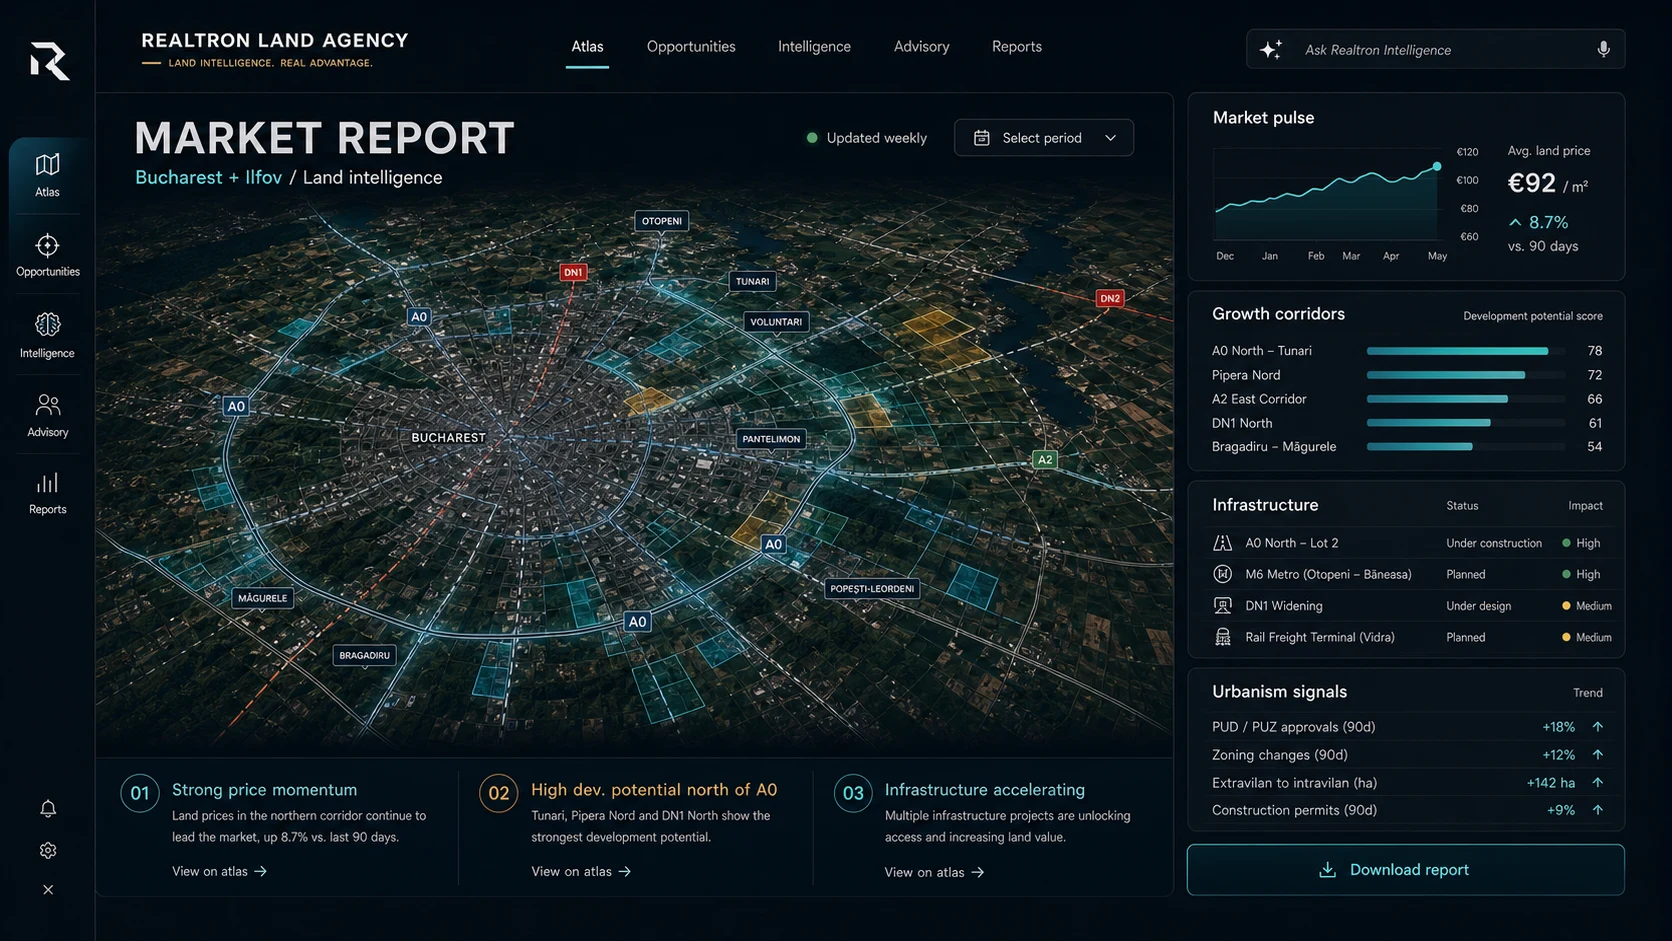The height and width of the screenshot is (941, 1672).
Task: Open the notifications bell icon
Action: coord(48,808)
